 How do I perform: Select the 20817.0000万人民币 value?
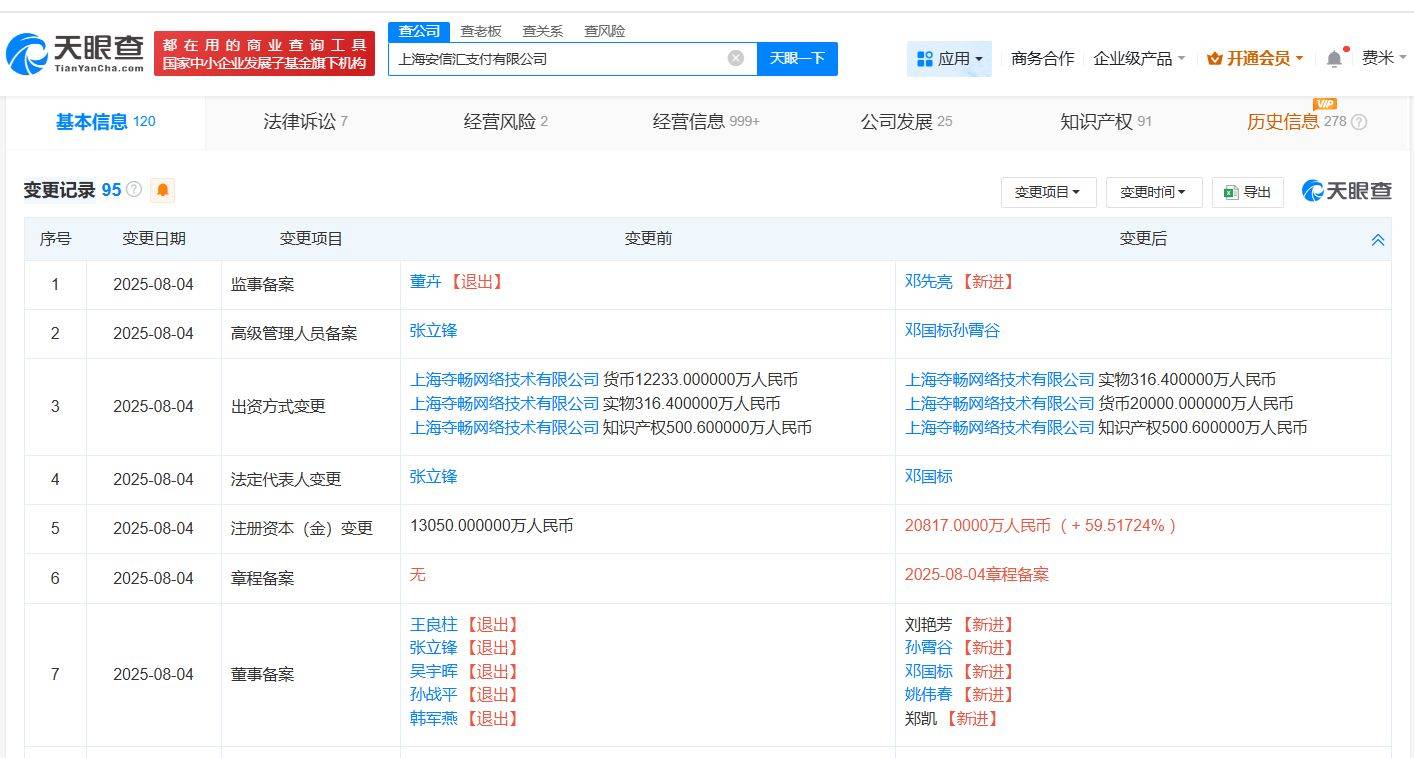978,525
